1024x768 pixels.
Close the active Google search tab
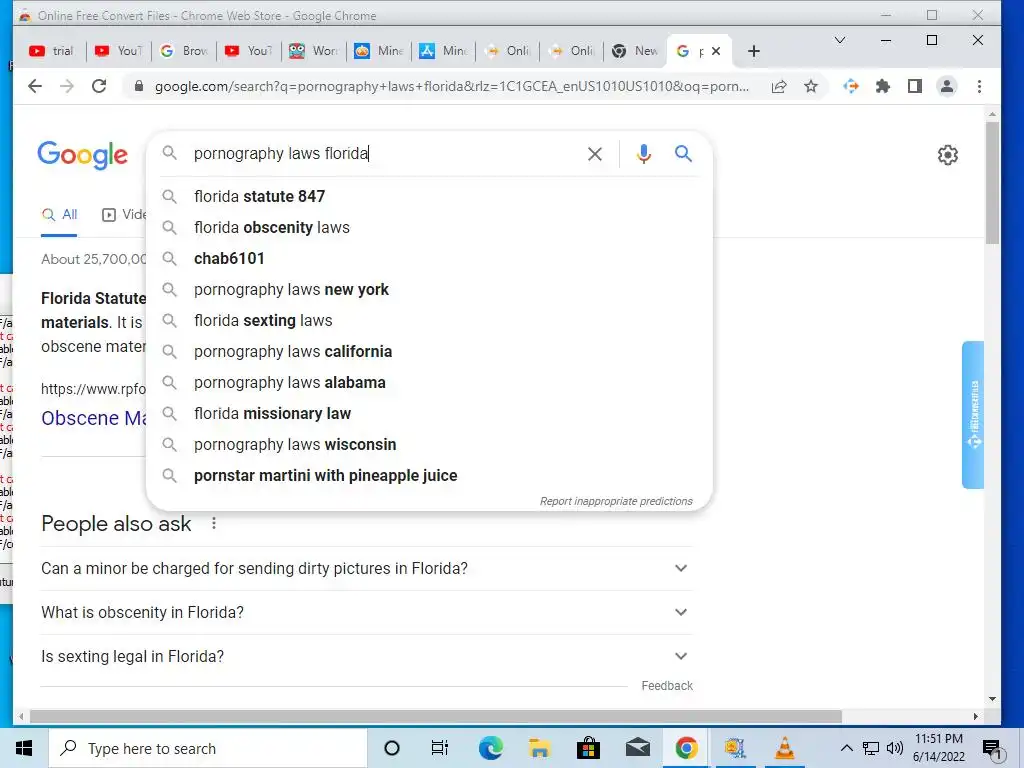click(x=716, y=51)
